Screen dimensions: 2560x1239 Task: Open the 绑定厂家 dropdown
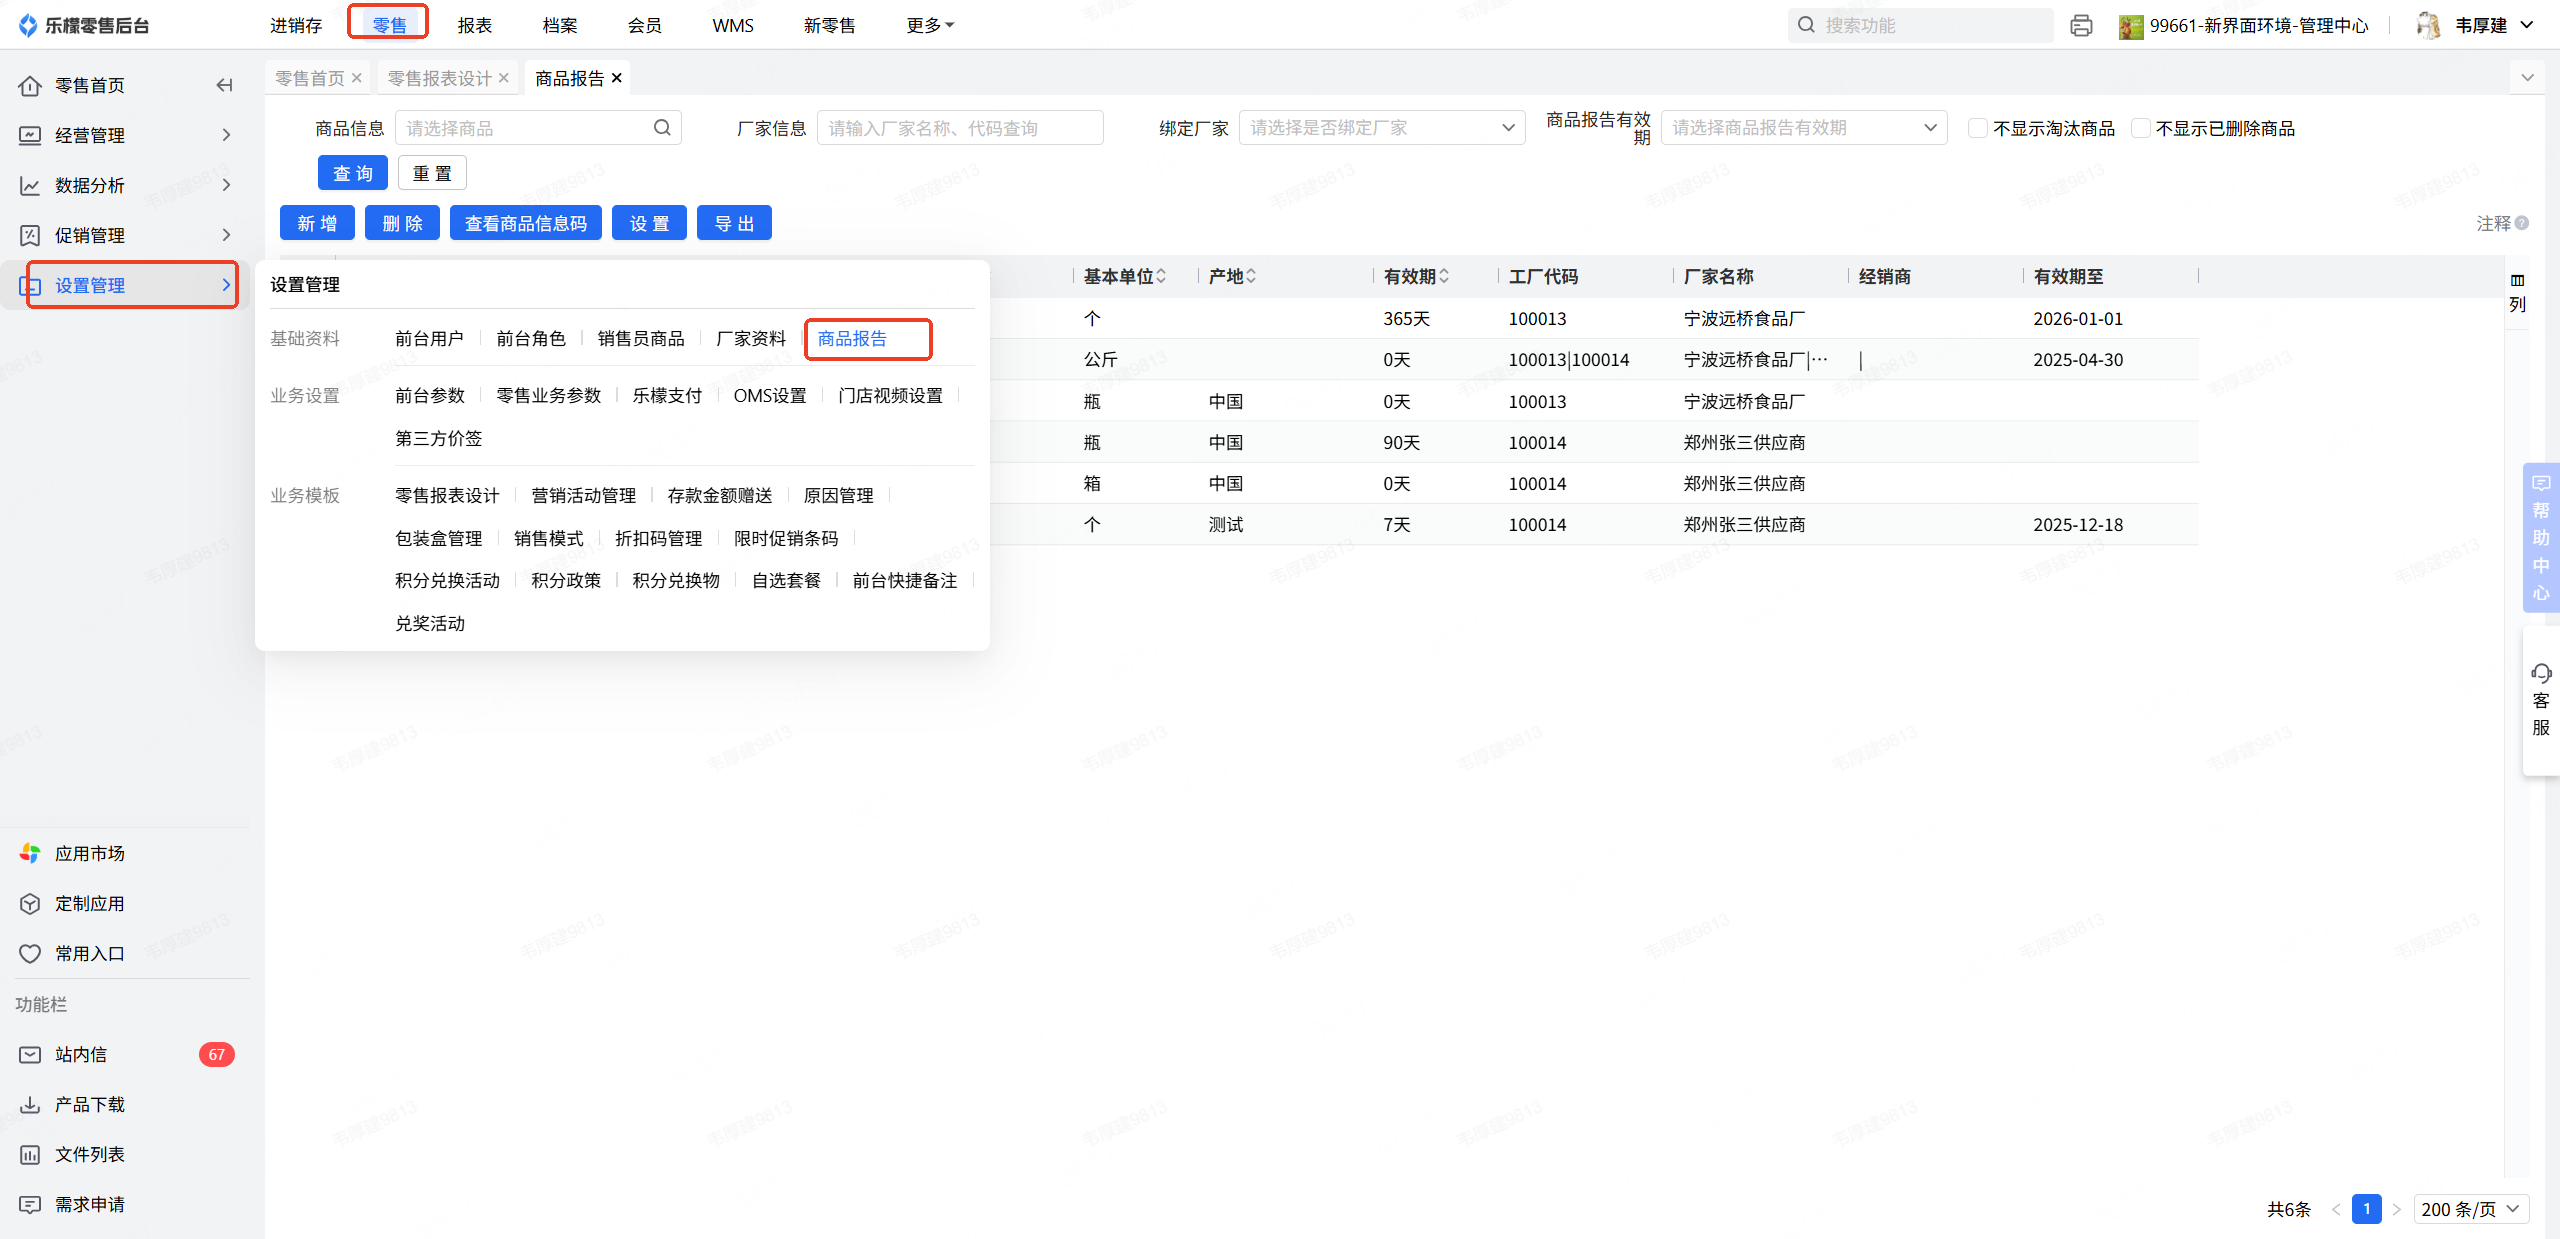coord(1381,128)
